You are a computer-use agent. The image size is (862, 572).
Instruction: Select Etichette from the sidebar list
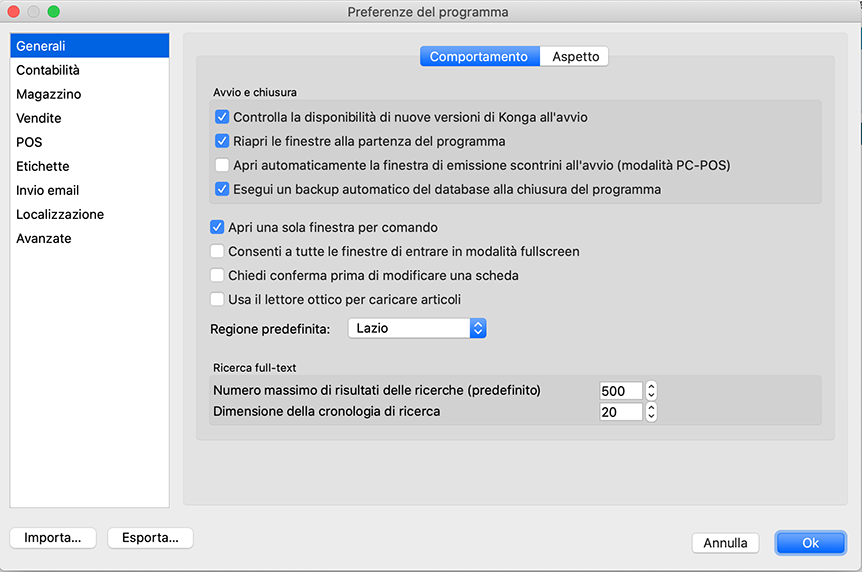[x=42, y=166]
